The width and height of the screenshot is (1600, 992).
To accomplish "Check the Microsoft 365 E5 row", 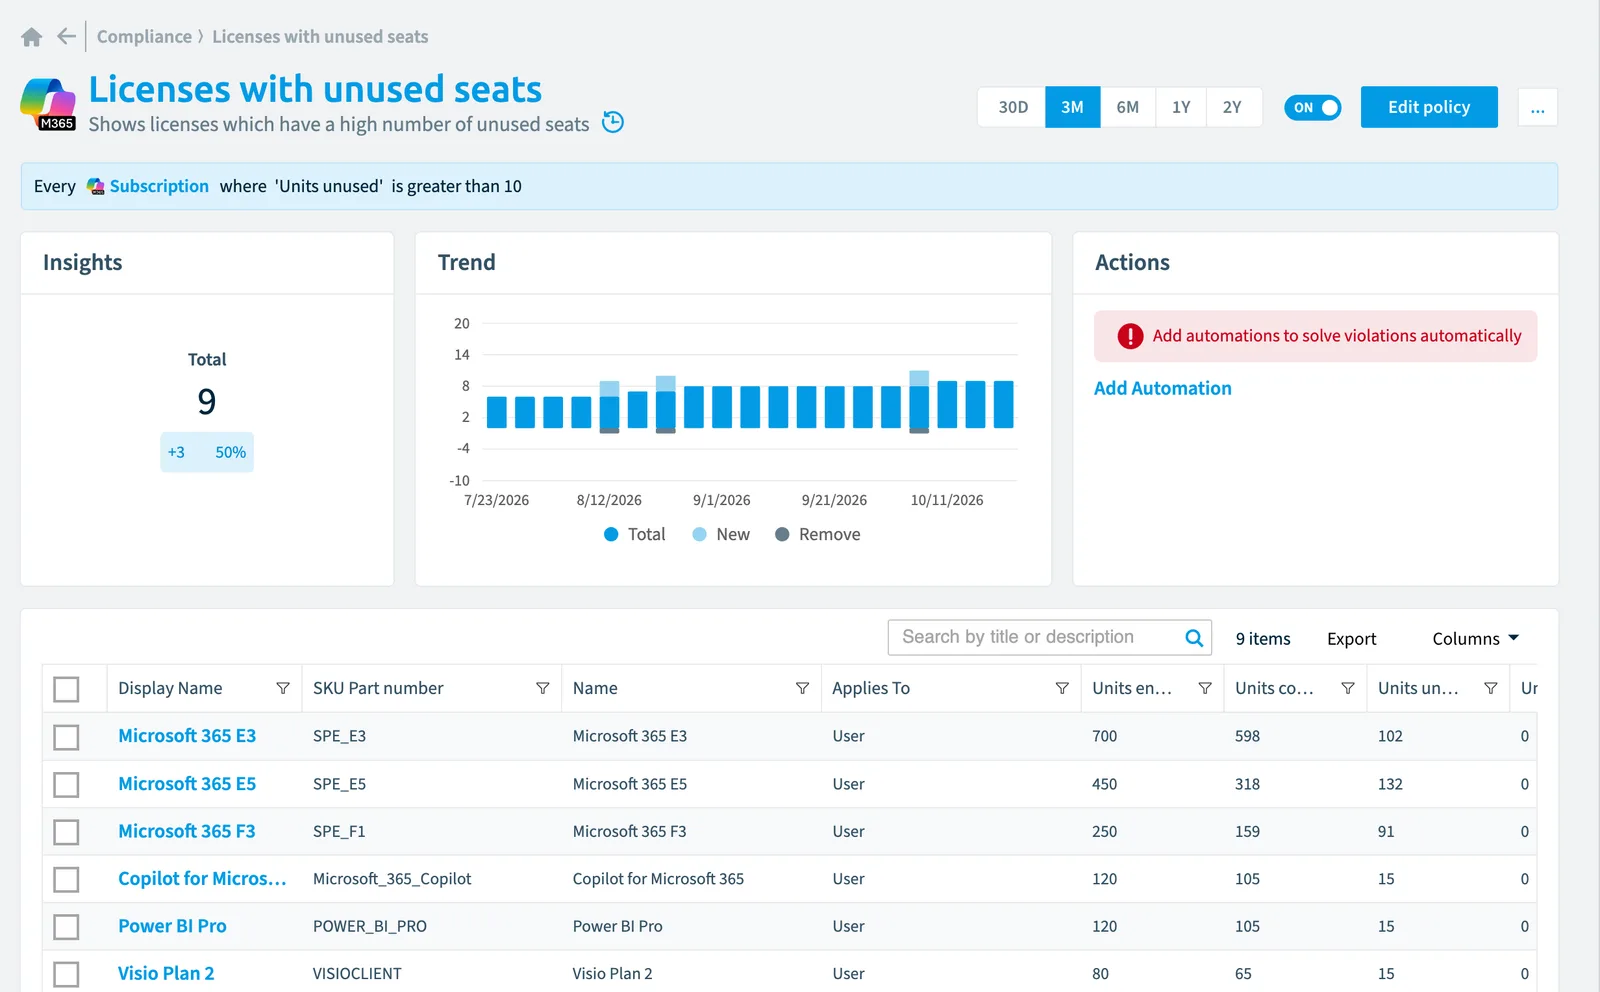I will click(x=66, y=785).
